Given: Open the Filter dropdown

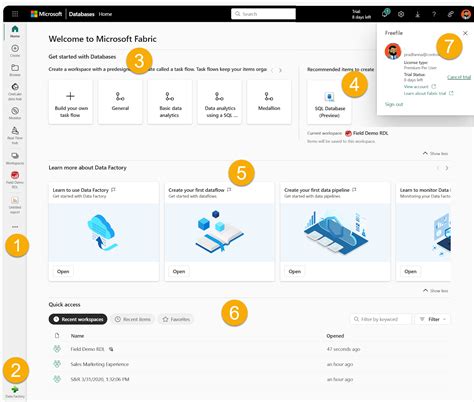Looking at the screenshot, I should [433, 319].
